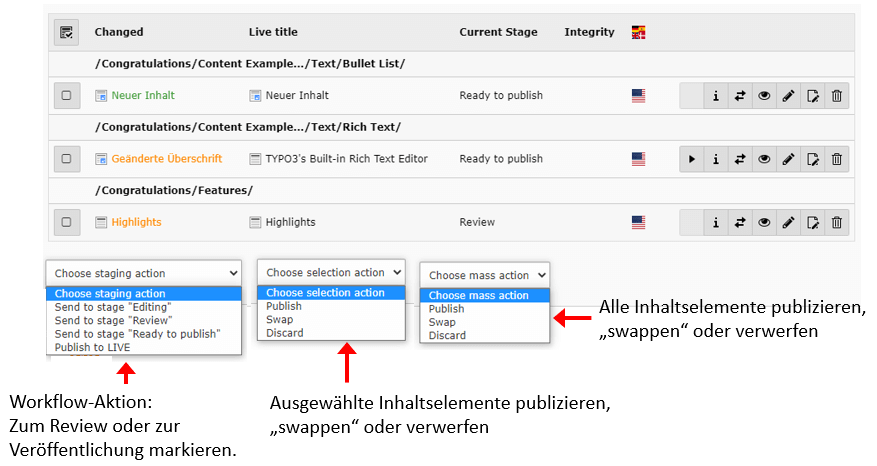Discard Highlights using the trash icon
877x466 pixels.
[837, 222]
